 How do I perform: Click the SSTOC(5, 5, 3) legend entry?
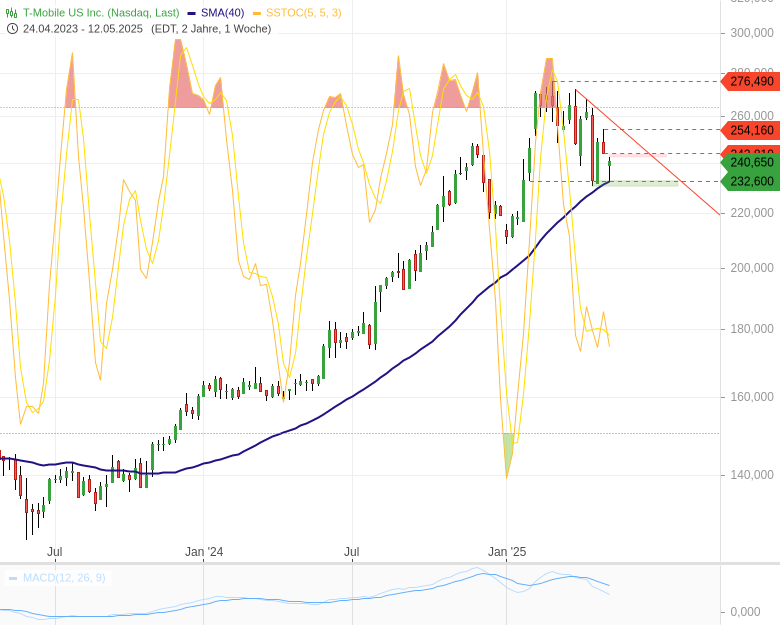click(x=303, y=13)
